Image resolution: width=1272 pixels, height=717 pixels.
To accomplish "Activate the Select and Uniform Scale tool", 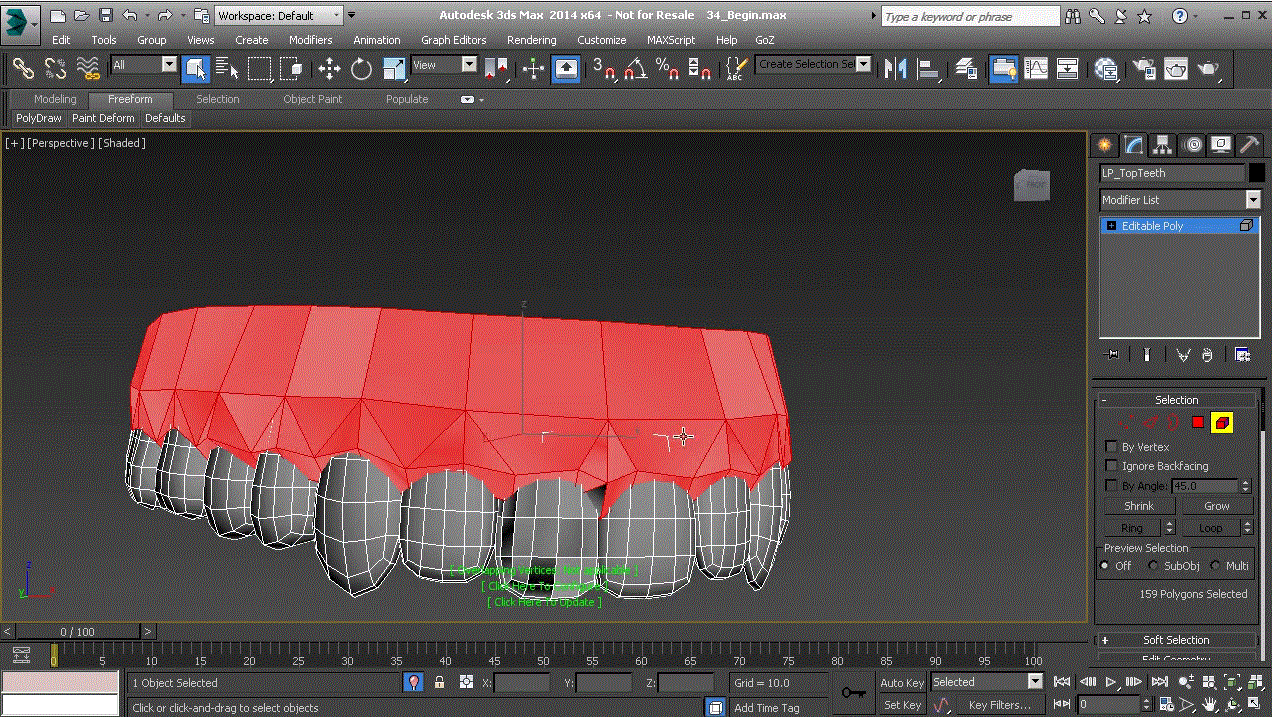I will (x=394, y=69).
